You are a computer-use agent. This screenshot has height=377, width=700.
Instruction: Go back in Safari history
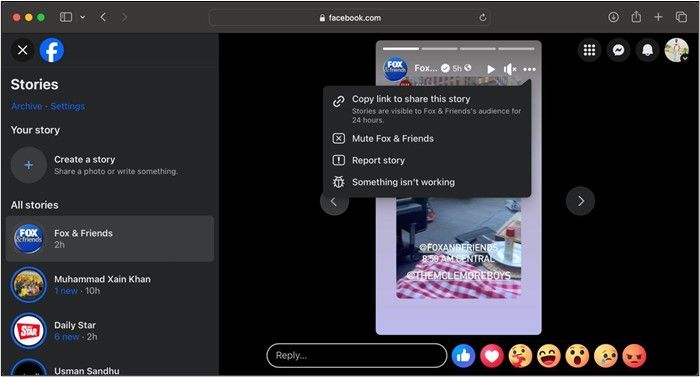pos(103,17)
